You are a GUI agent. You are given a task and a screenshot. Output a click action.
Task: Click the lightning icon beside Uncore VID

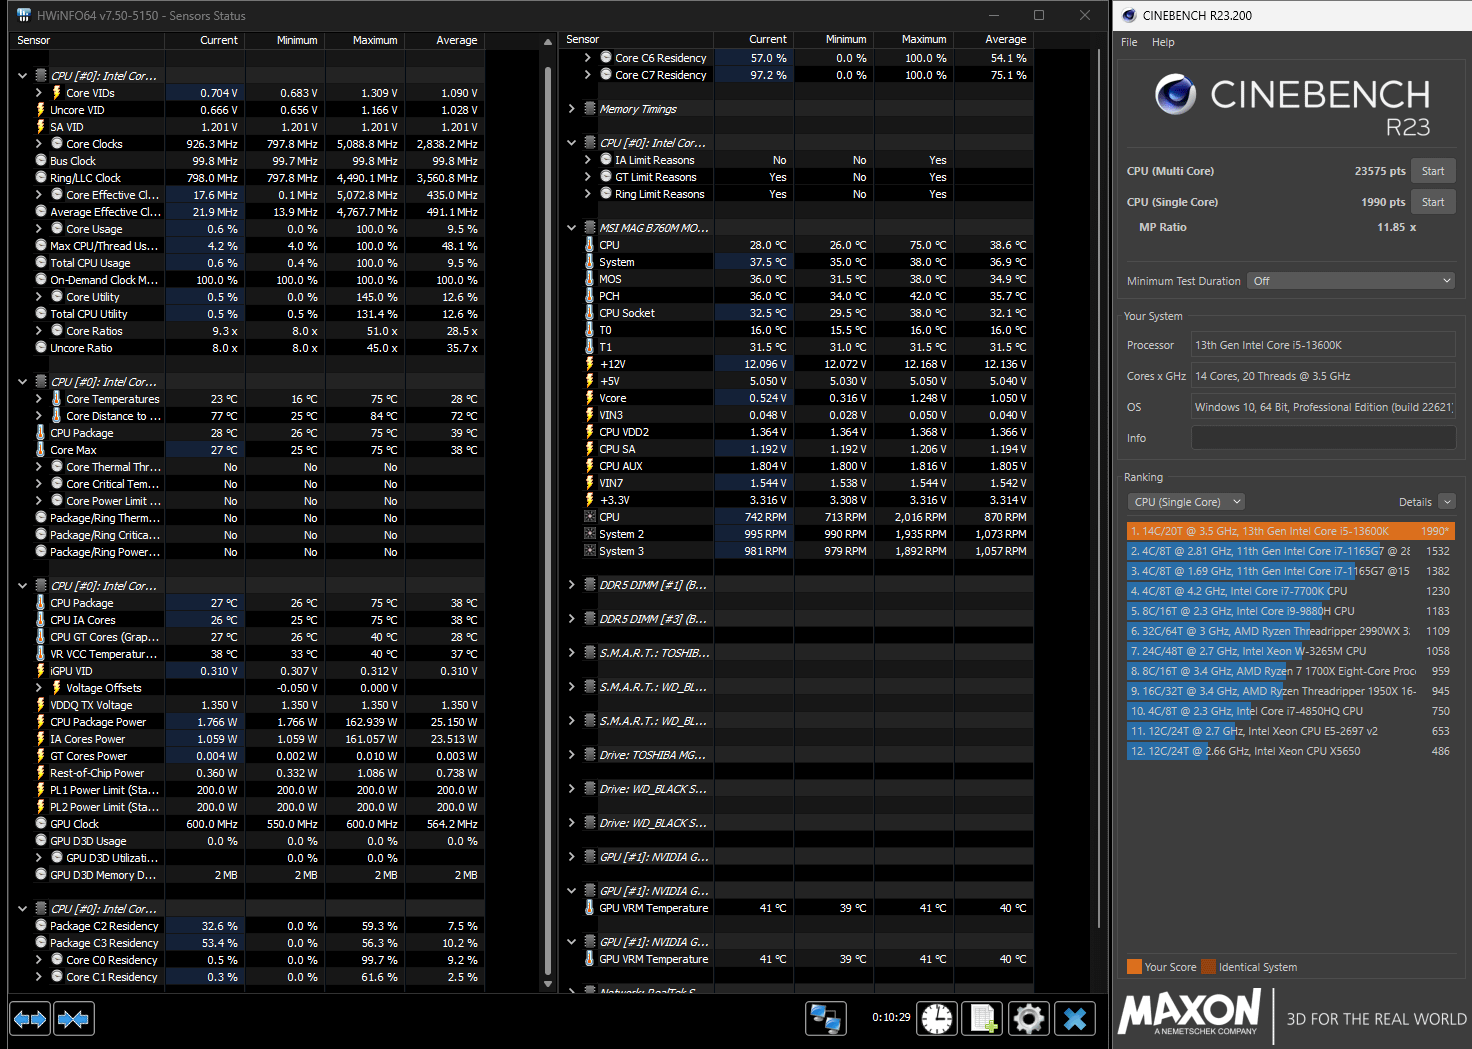(x=41, y=110)
